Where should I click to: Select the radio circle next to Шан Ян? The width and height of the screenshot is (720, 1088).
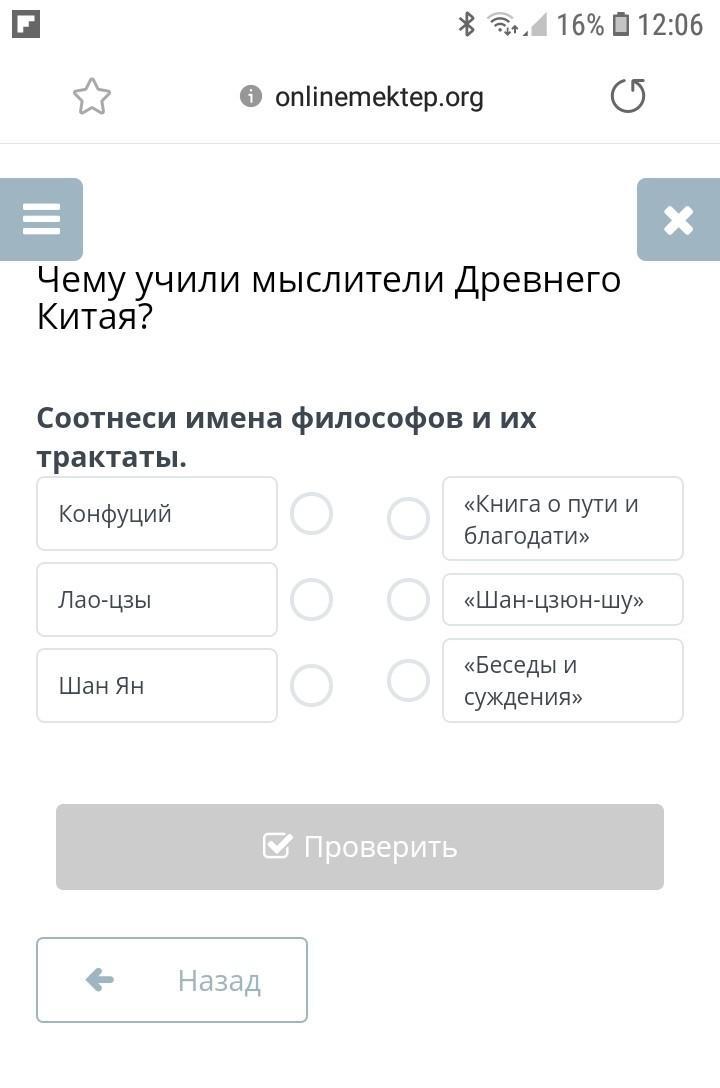pos(311,686)
